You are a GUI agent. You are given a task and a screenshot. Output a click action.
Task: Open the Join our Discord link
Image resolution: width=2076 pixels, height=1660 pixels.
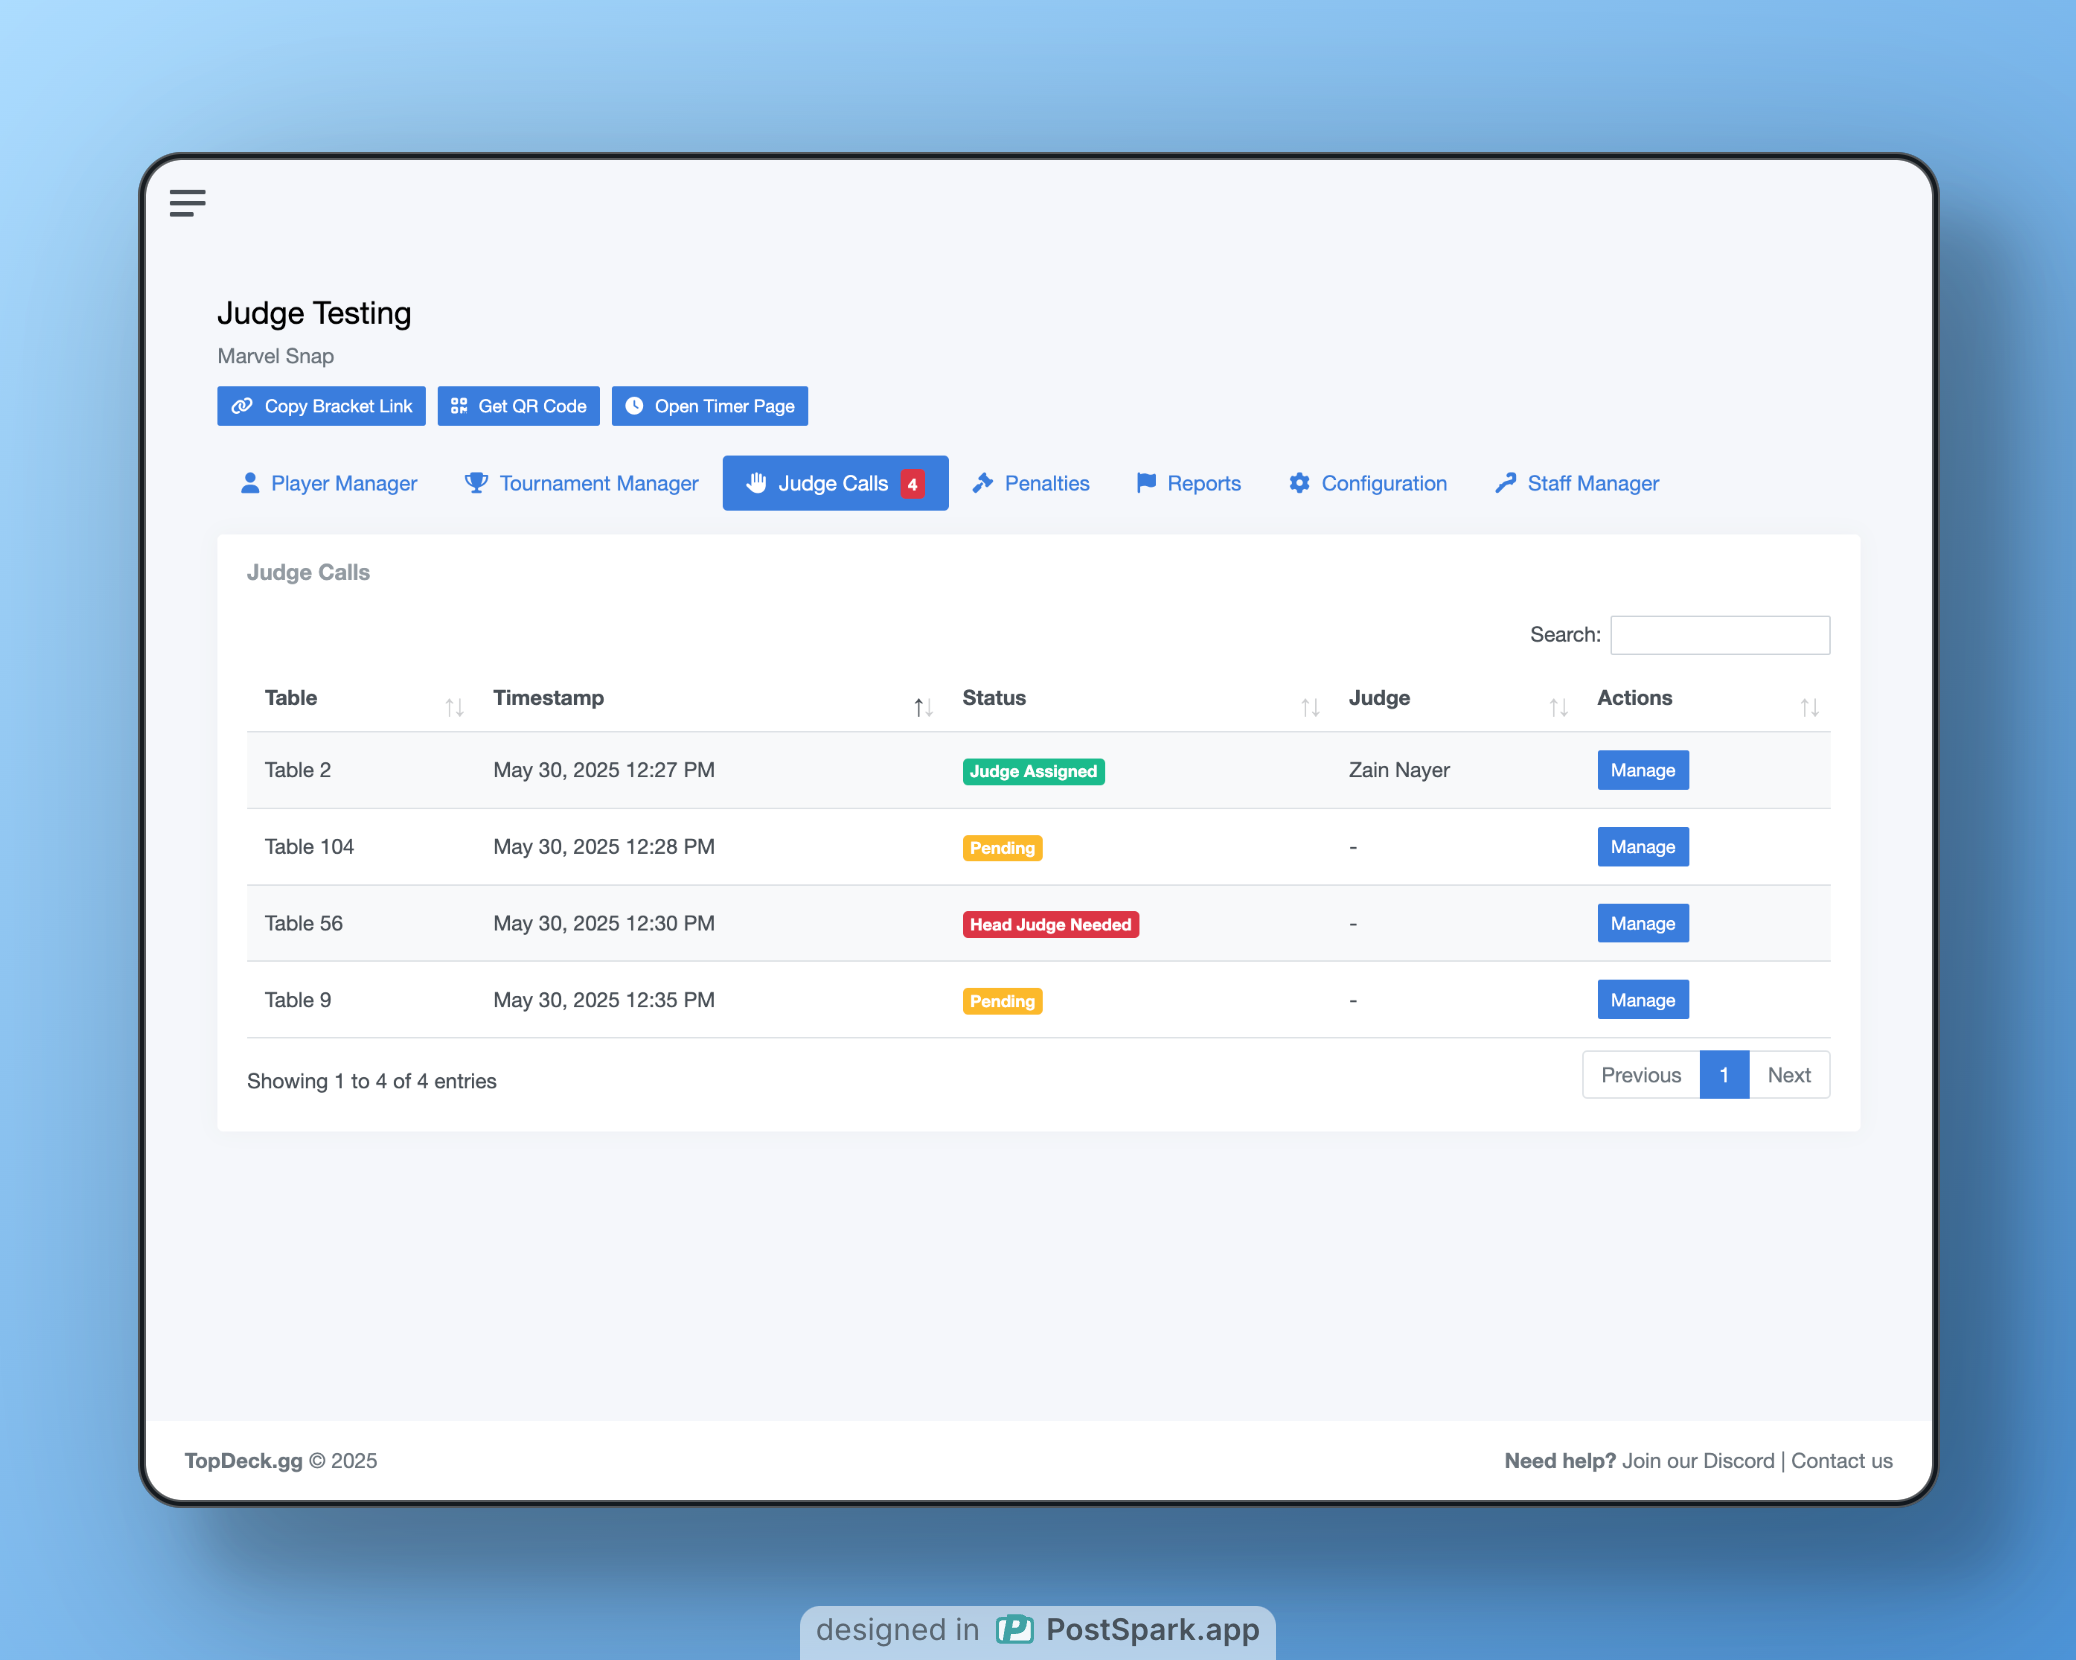tap(1697, 1461)
